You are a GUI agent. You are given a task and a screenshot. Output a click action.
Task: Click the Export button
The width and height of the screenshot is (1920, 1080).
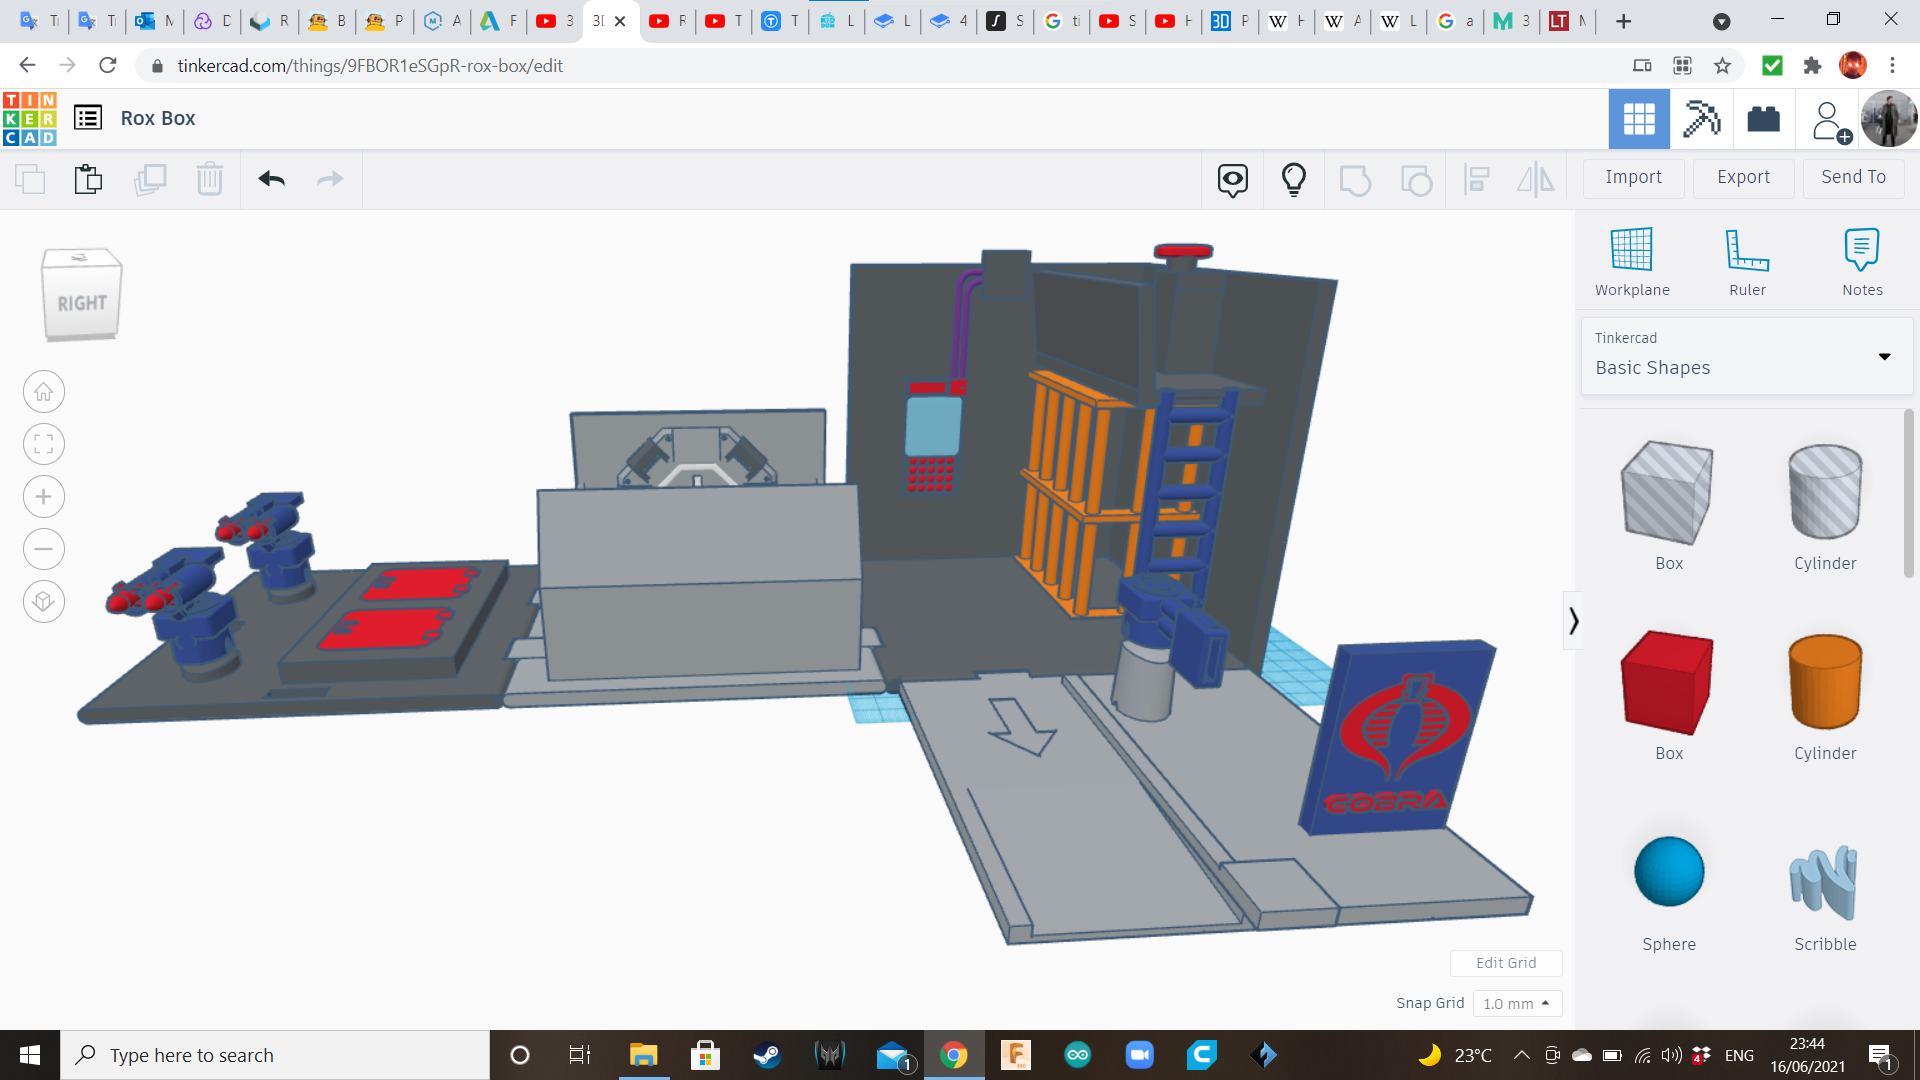pos(1743,177)
